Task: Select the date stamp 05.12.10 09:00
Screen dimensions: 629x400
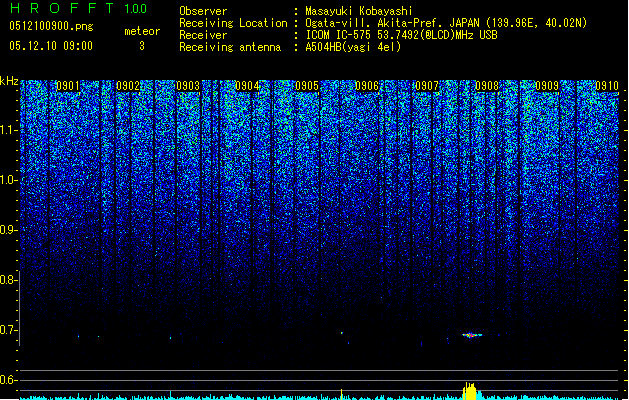Action: pyautogui.click(x=51, y=46)
